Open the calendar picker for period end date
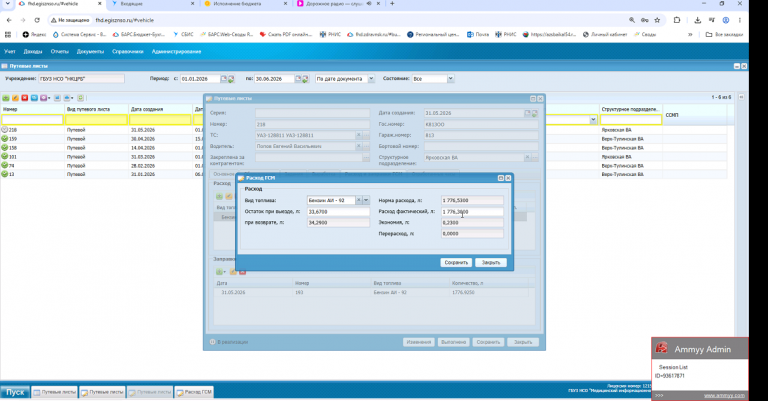Image resolution: width=768 pixels, height=401 pixels. click(x=298, y=79)
